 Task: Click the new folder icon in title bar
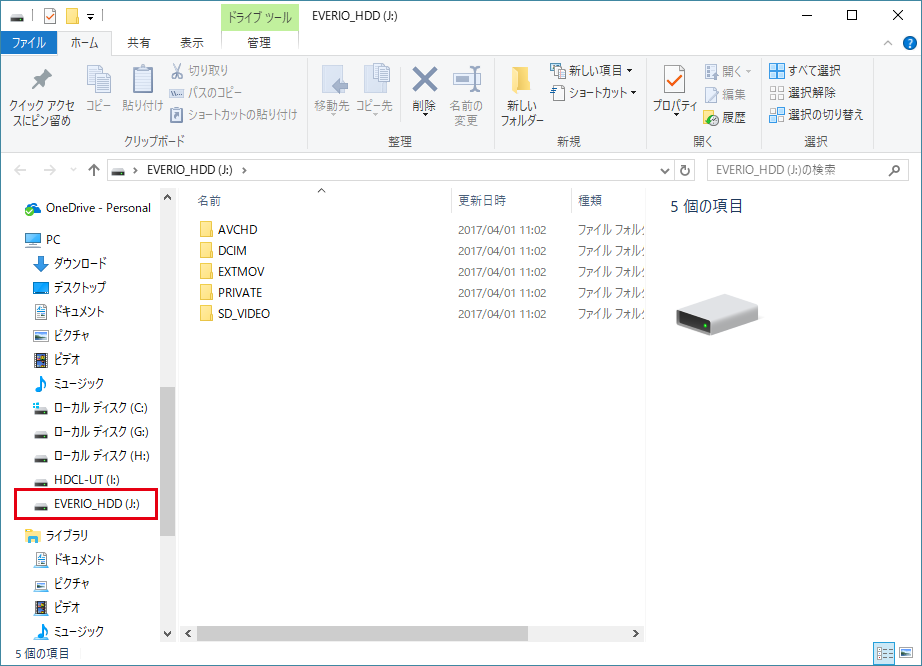(72, 16)
